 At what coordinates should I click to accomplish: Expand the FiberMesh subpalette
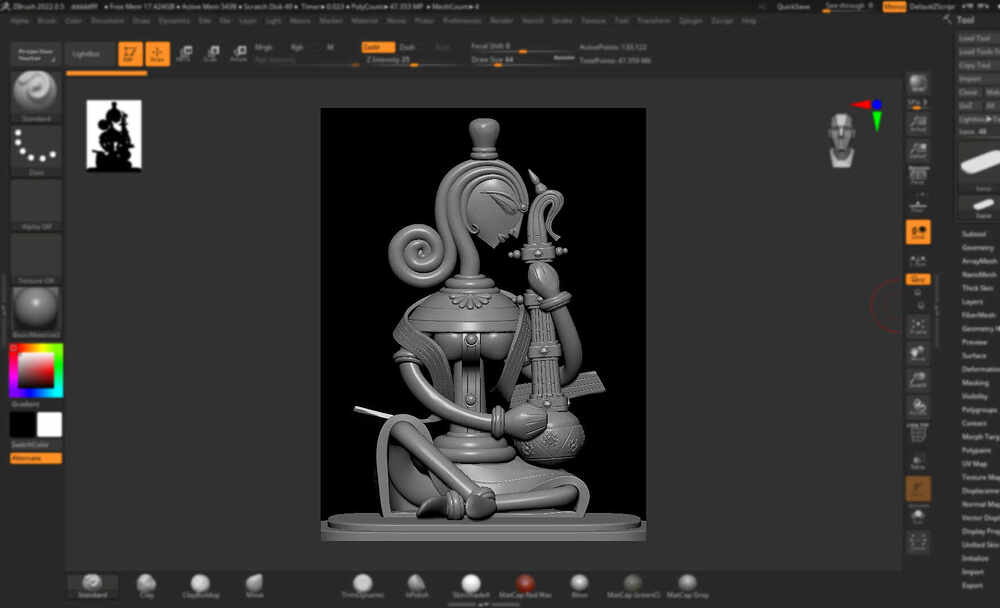(x=978, y=315)
